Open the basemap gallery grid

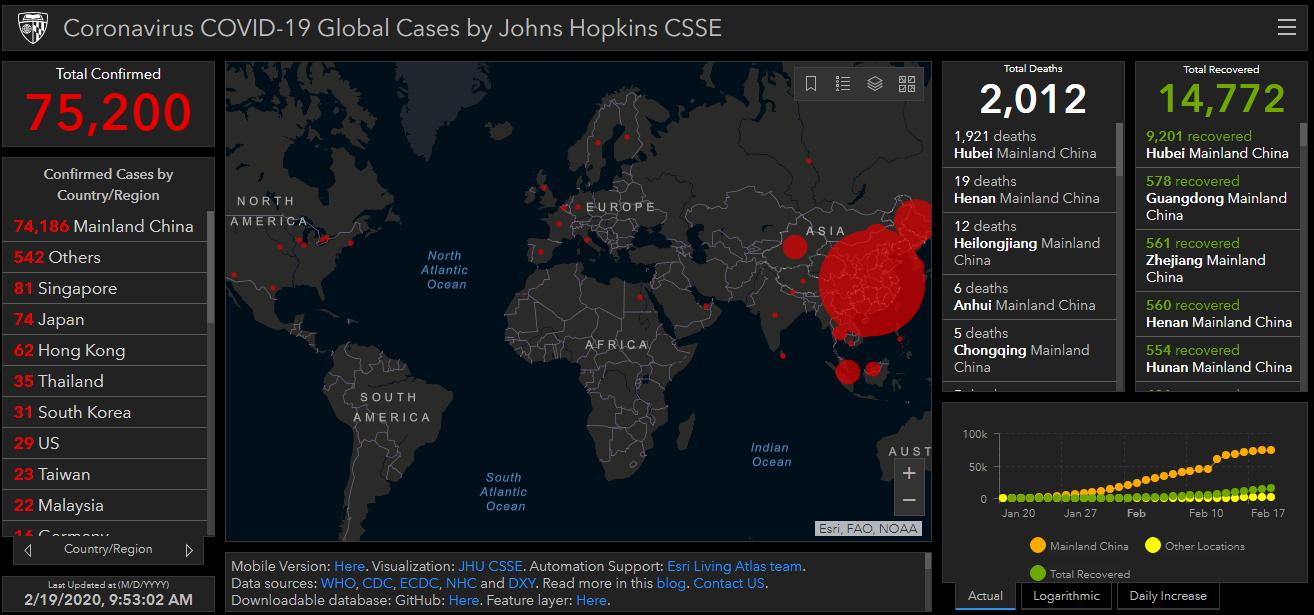pyautogui.click(x=907, y=84)
